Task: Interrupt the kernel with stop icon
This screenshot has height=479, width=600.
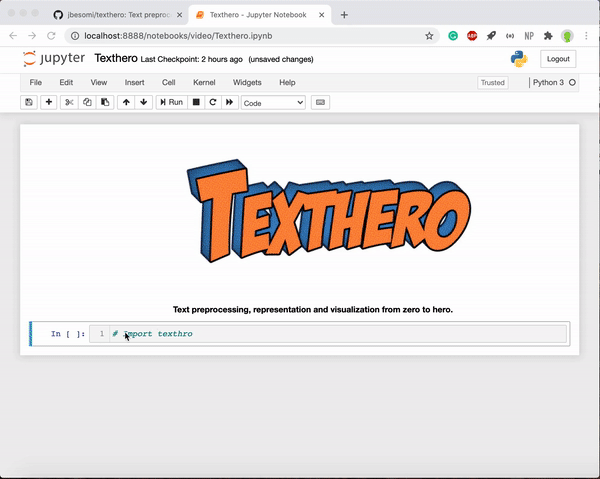Action: coord(196,102)
